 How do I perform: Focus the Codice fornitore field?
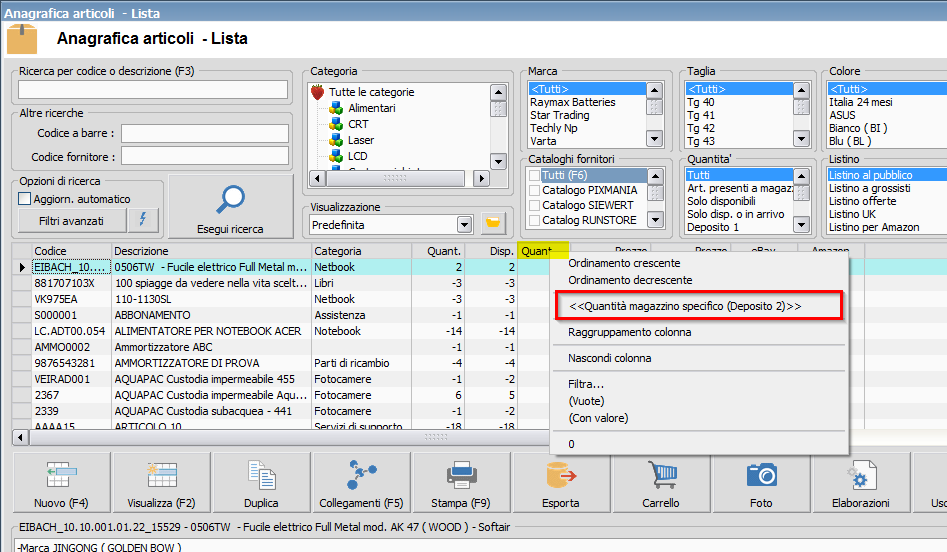click(205, 156)
